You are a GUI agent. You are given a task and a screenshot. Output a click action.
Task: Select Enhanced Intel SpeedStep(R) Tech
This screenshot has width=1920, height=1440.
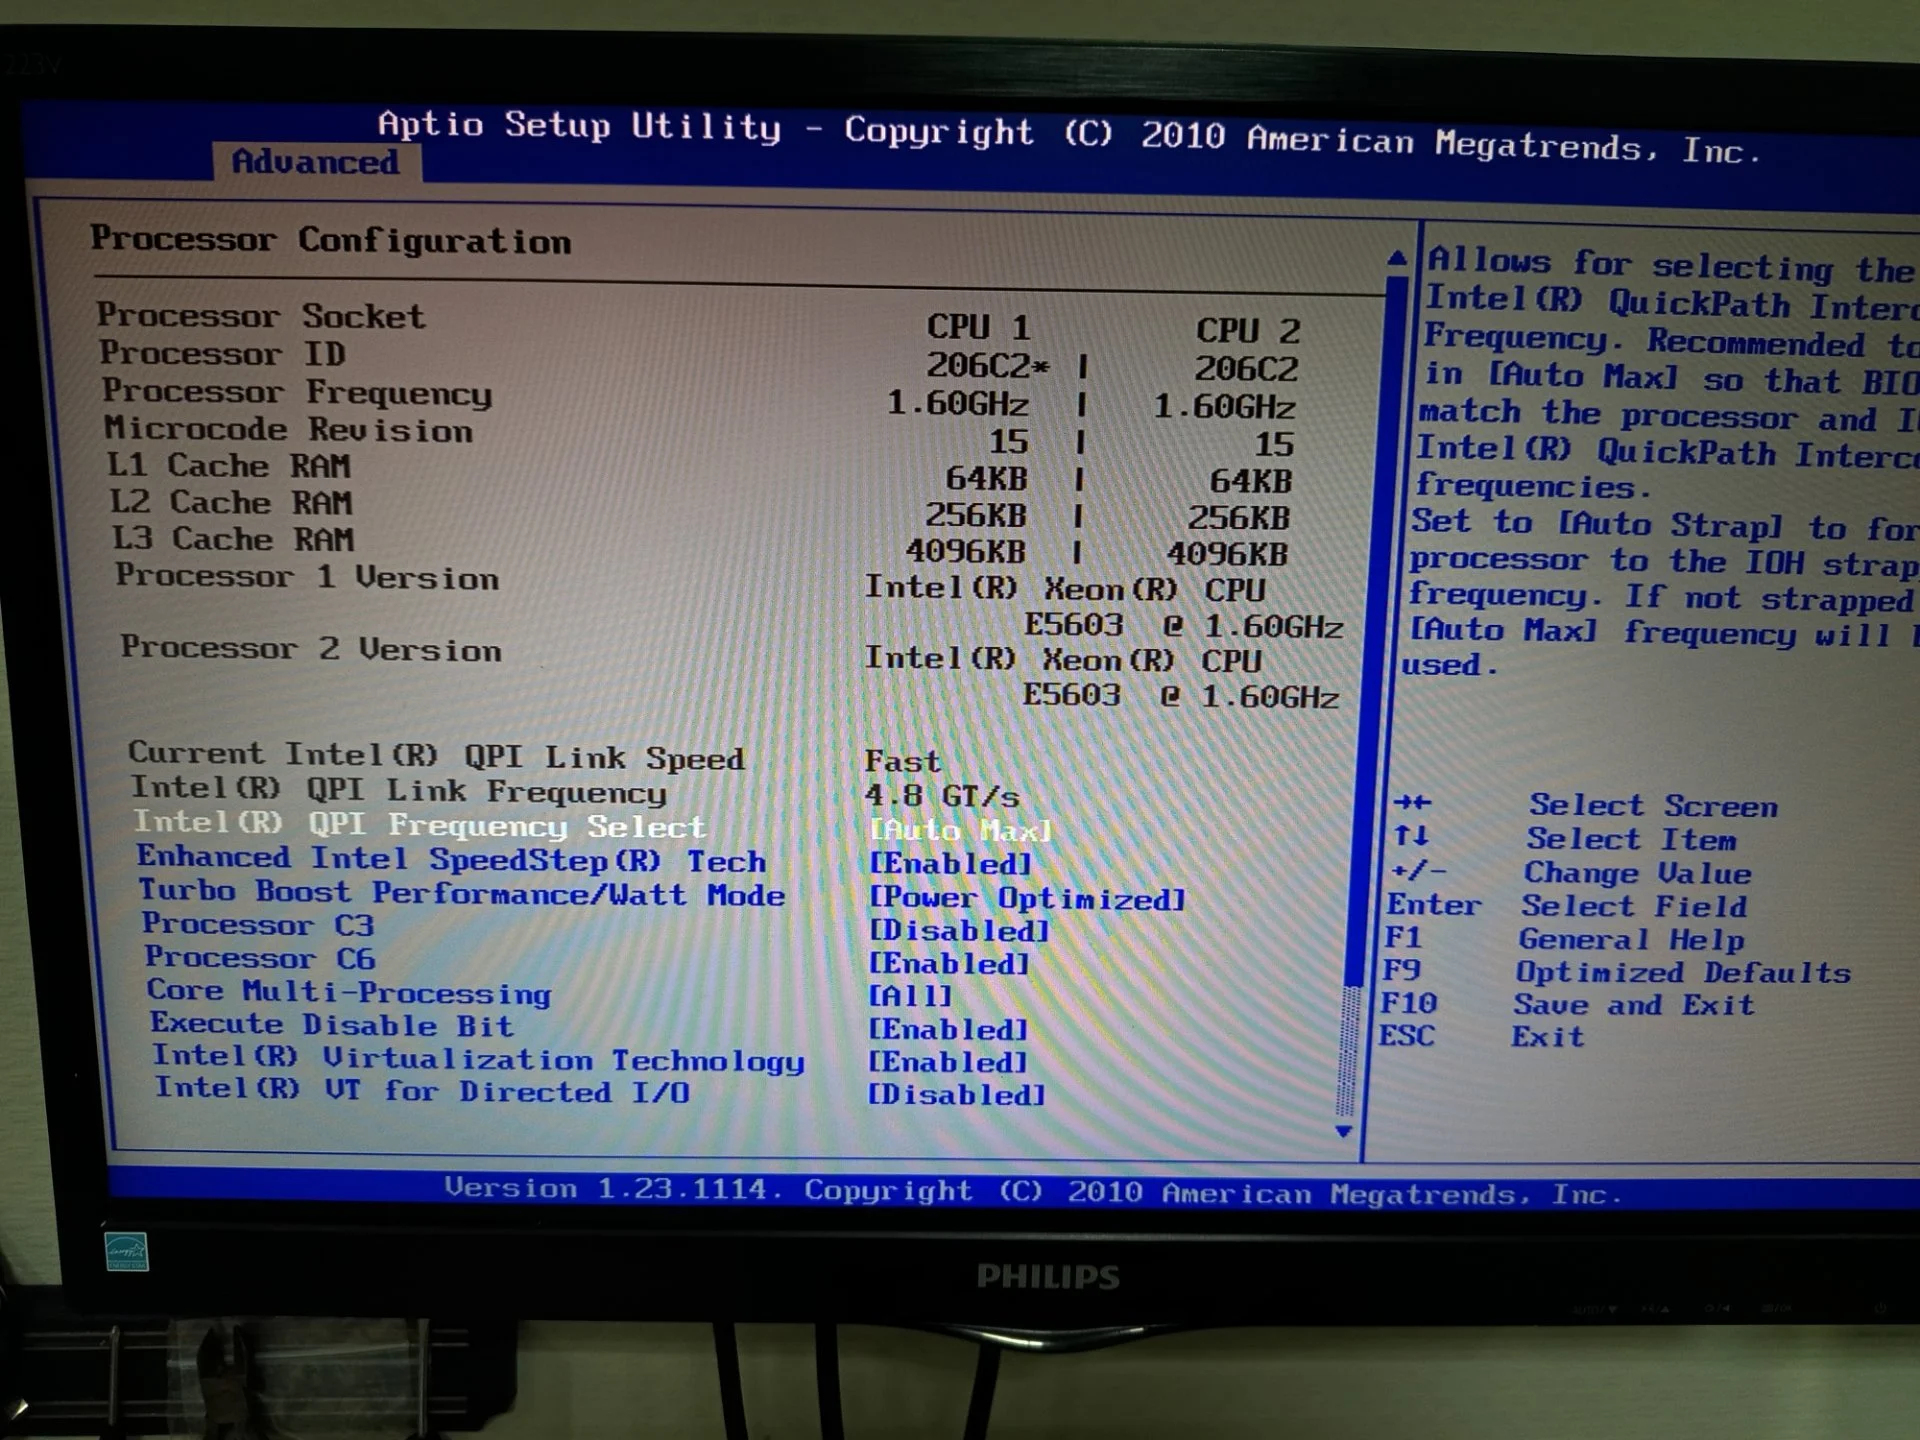pos(451,859)
